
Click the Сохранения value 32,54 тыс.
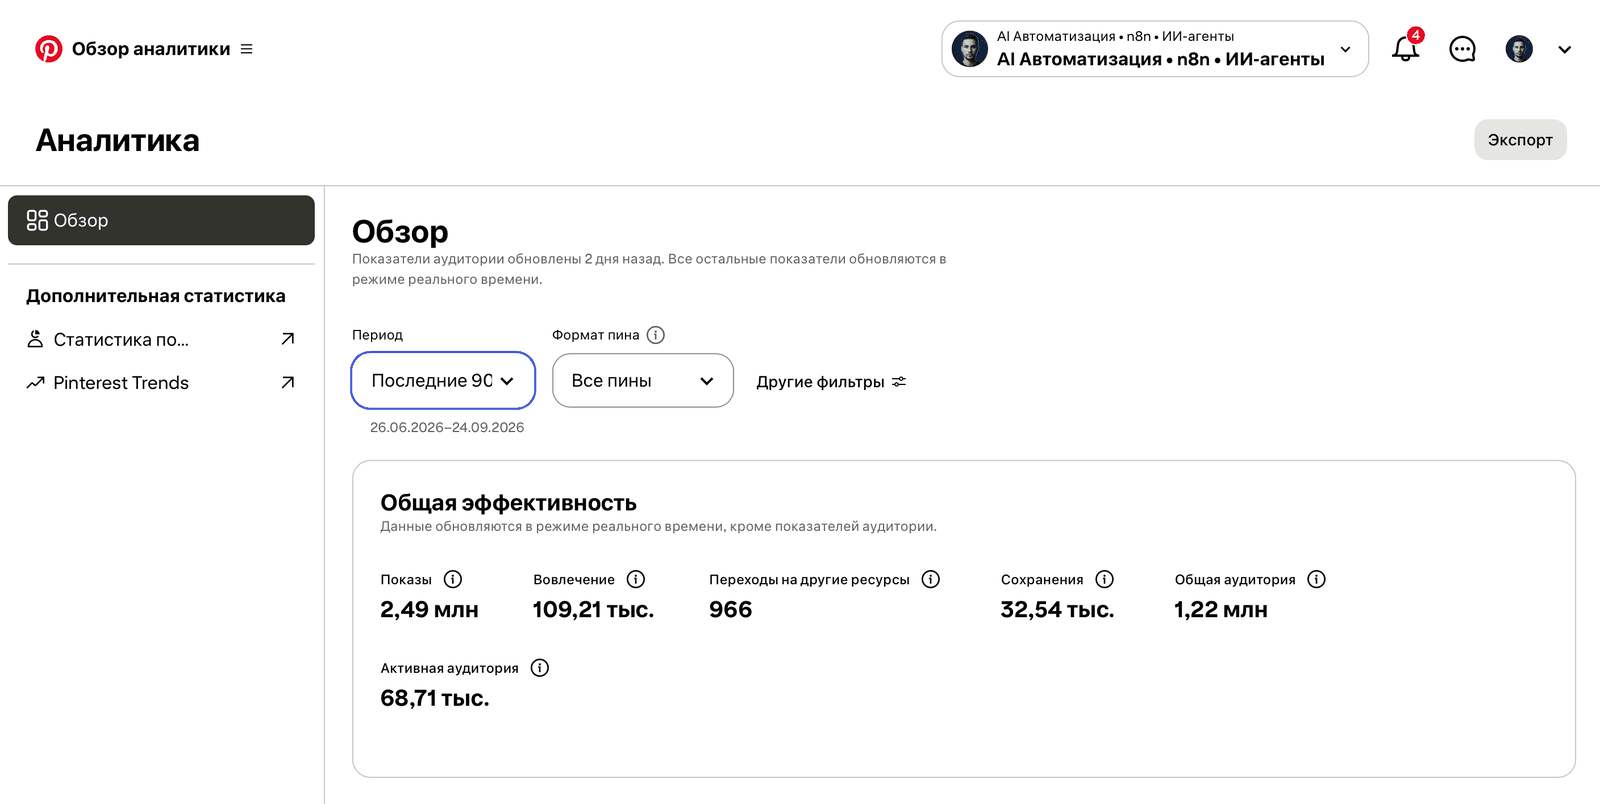[x=1057, y=610]
